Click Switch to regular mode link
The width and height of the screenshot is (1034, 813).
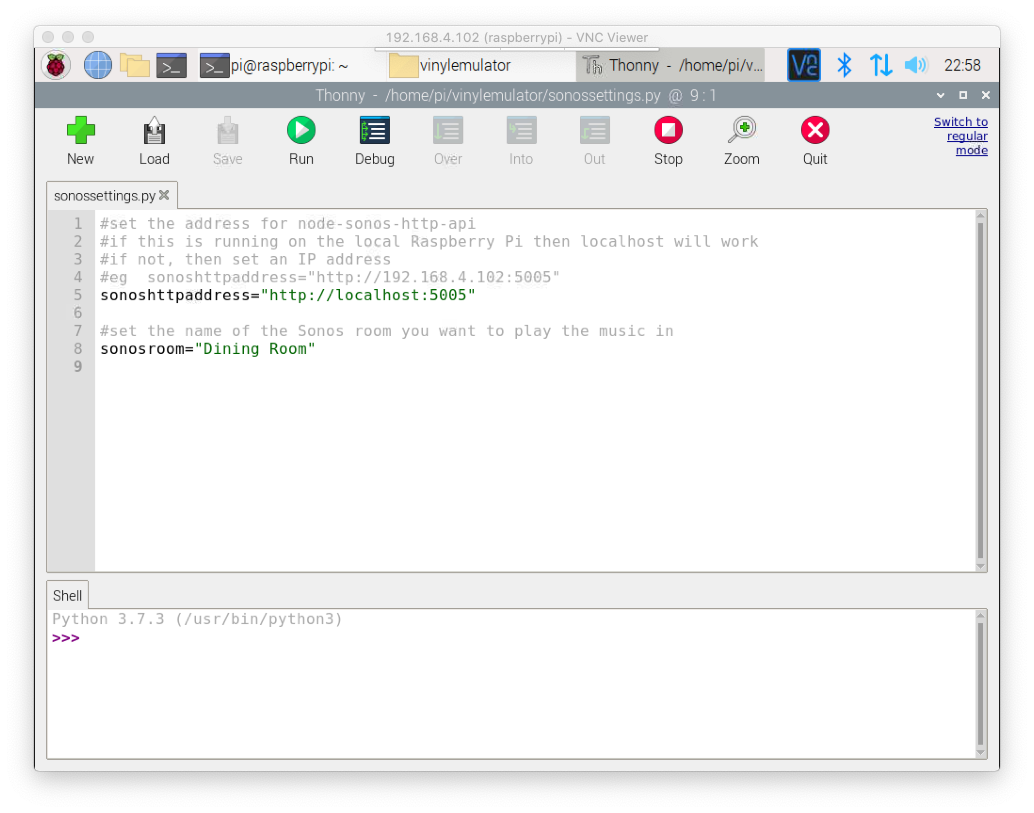[961, 136]
